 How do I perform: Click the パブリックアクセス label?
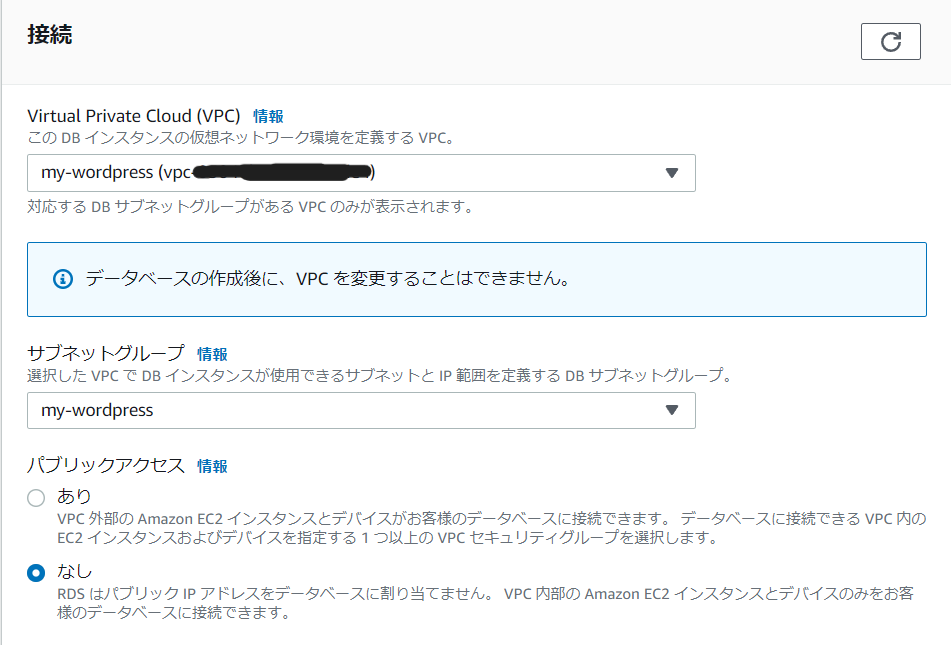[106, 465]
